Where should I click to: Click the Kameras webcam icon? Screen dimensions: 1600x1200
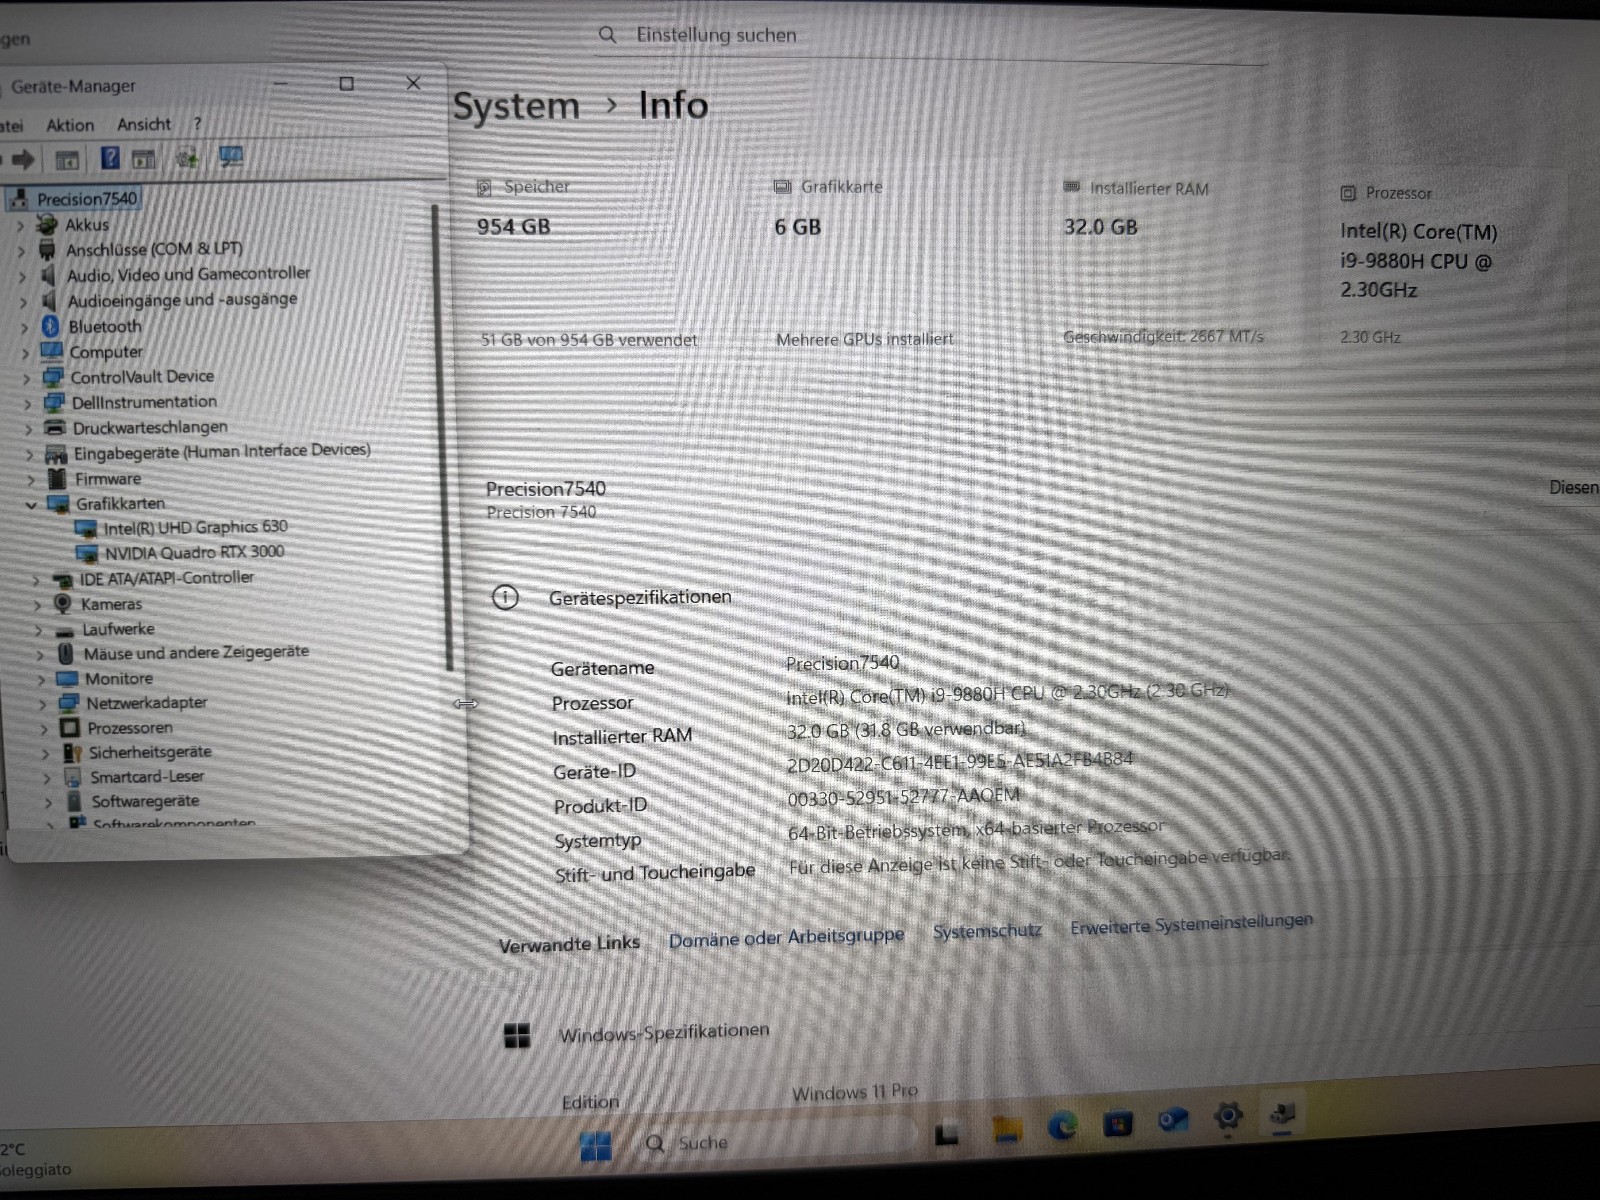click(63, 603)
